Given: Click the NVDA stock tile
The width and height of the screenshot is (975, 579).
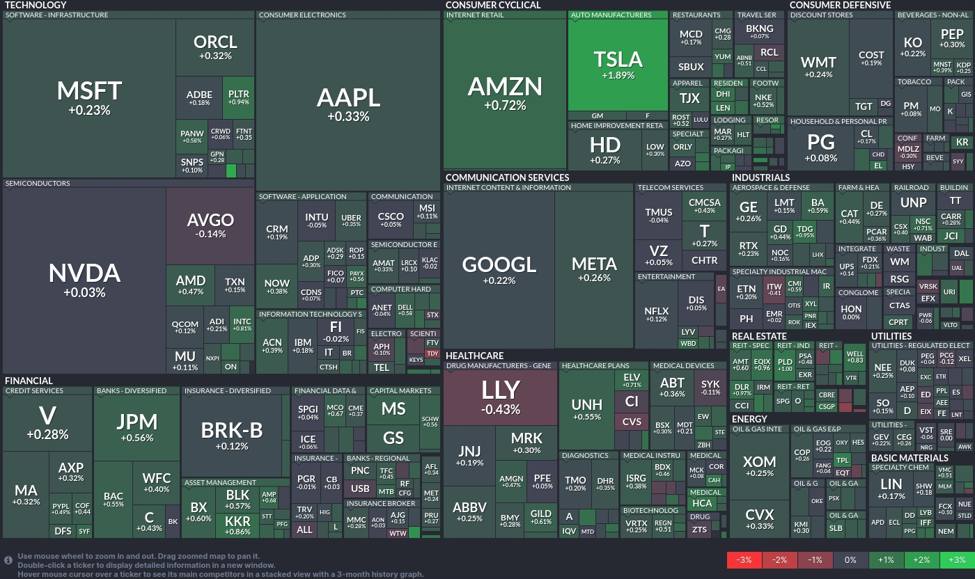Looking at the screenshot, I should [84, 278].
